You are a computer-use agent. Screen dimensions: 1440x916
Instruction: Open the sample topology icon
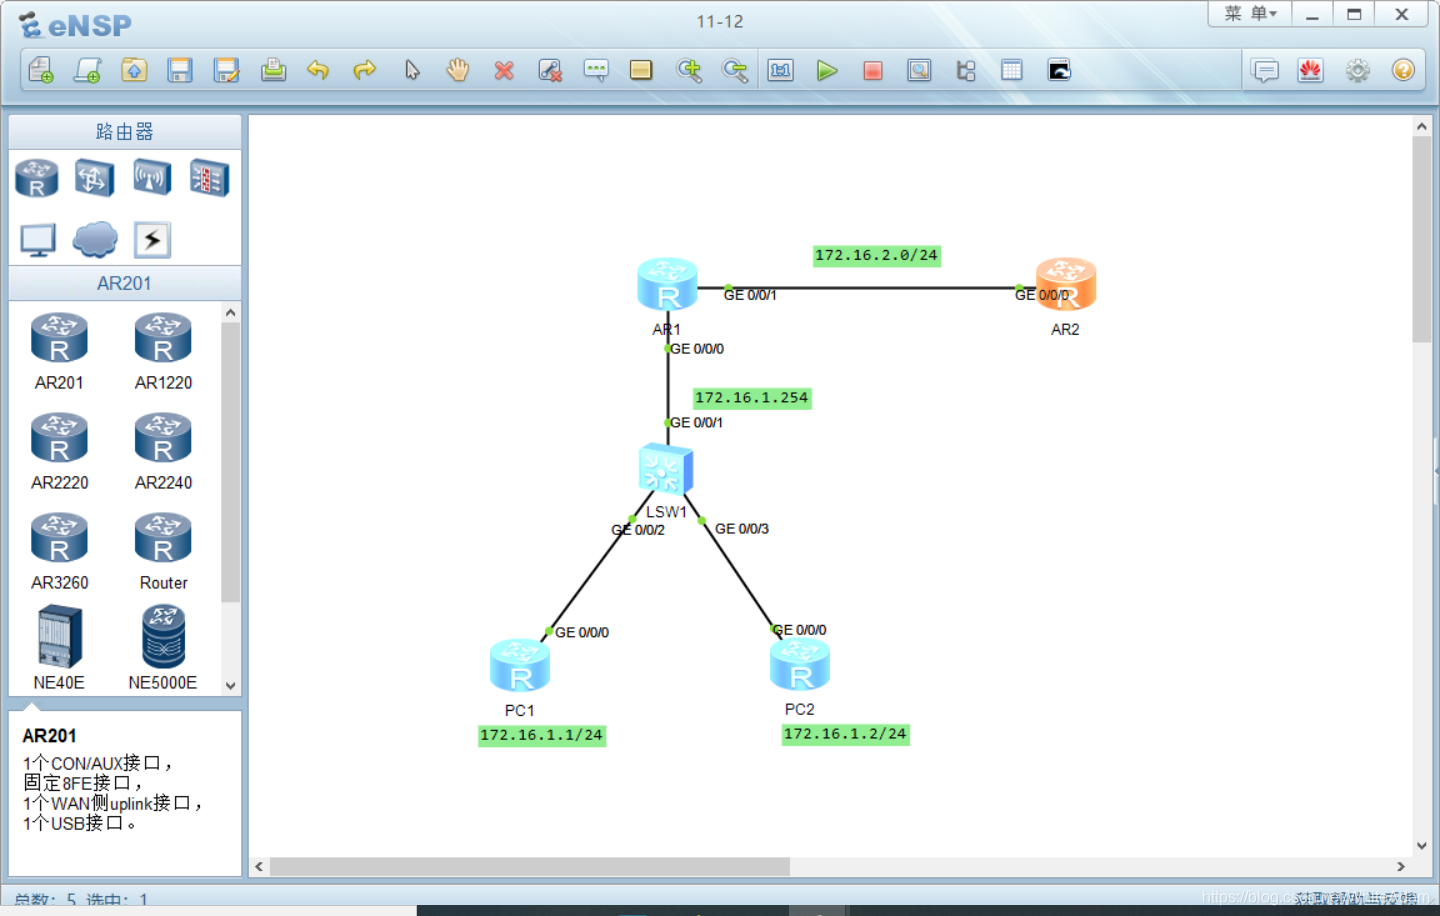point(88,70)
